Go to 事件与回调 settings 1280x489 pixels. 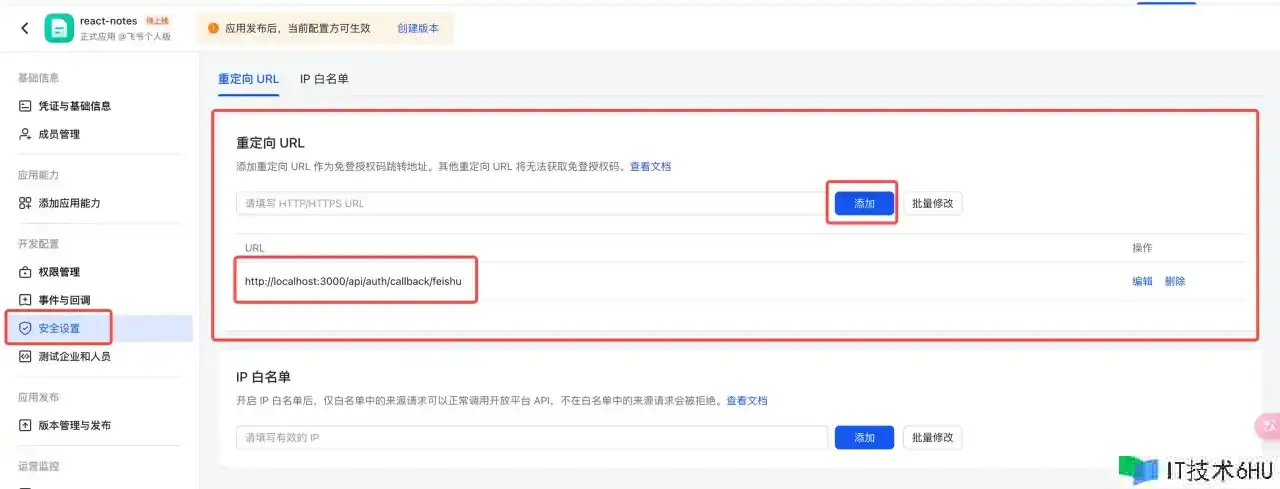64,300
